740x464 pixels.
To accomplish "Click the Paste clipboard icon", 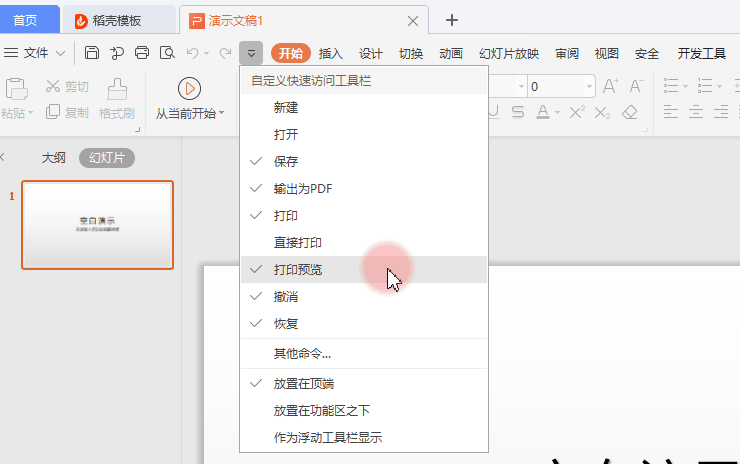I will (17, 89).
